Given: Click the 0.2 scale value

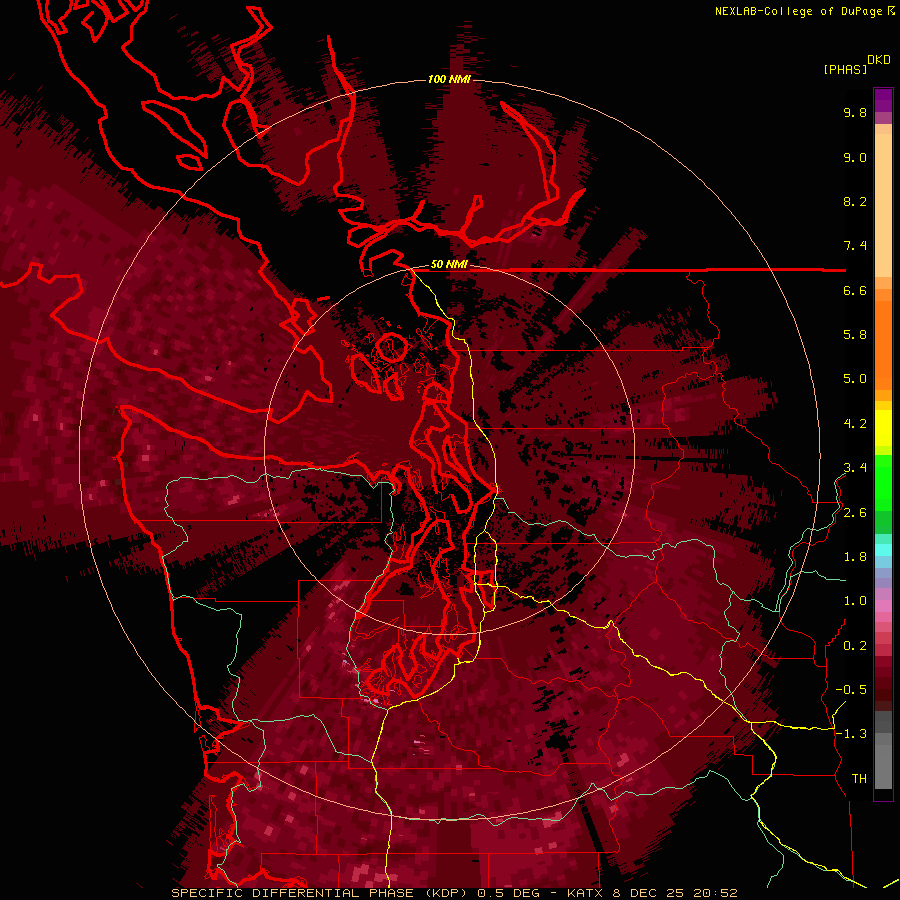Looking at the screenshot, I should (855, 646).
